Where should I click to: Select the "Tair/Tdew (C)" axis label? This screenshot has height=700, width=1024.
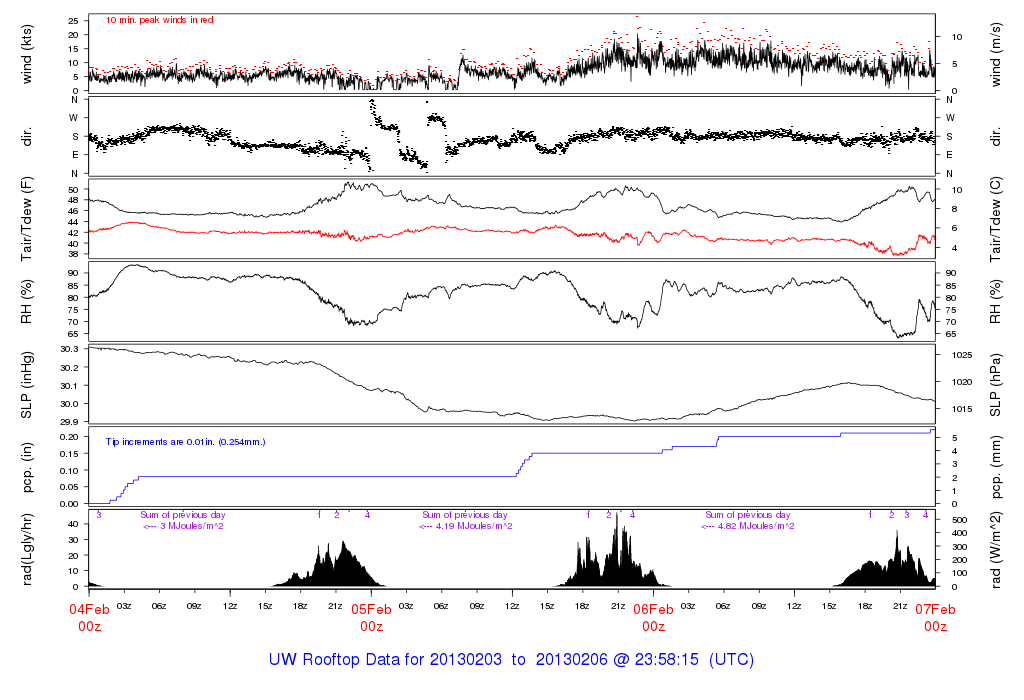click(x=995, y=219)
